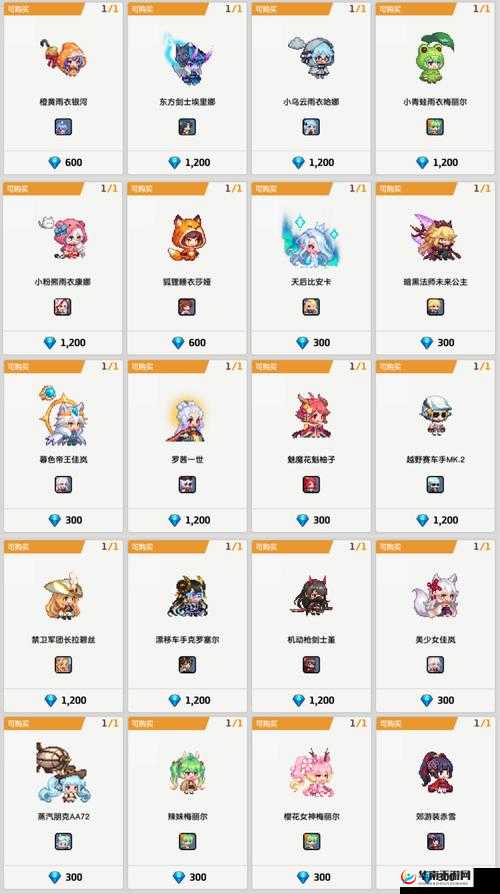Viewport: 500px width, 894px height.
Task: Open the 暮色帝王佳岚 costume sprite
Action: (x=63, y=416)
